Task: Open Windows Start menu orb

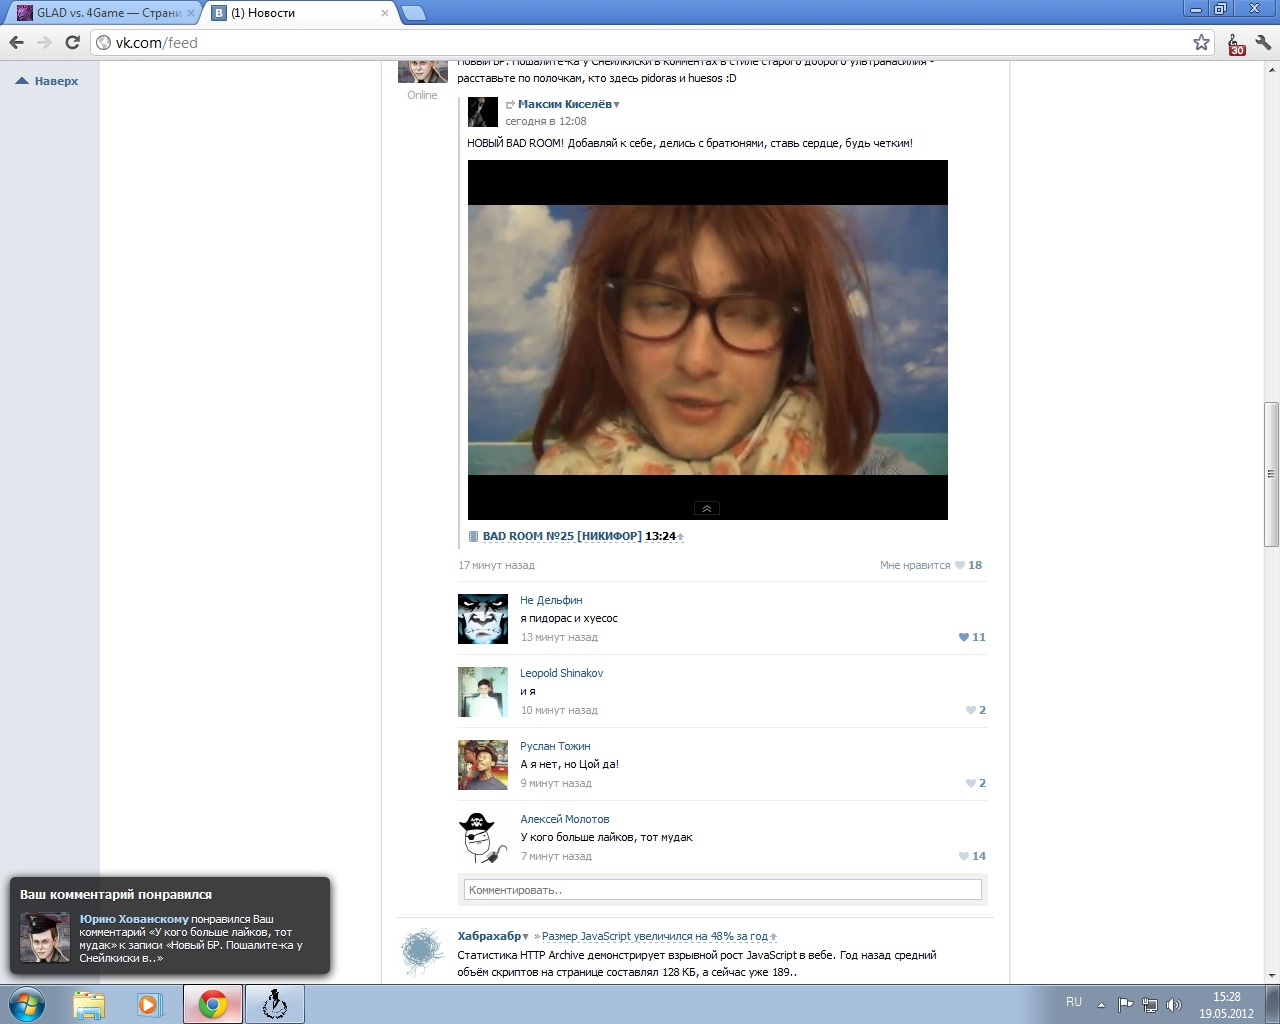Action: point(27,1004)
